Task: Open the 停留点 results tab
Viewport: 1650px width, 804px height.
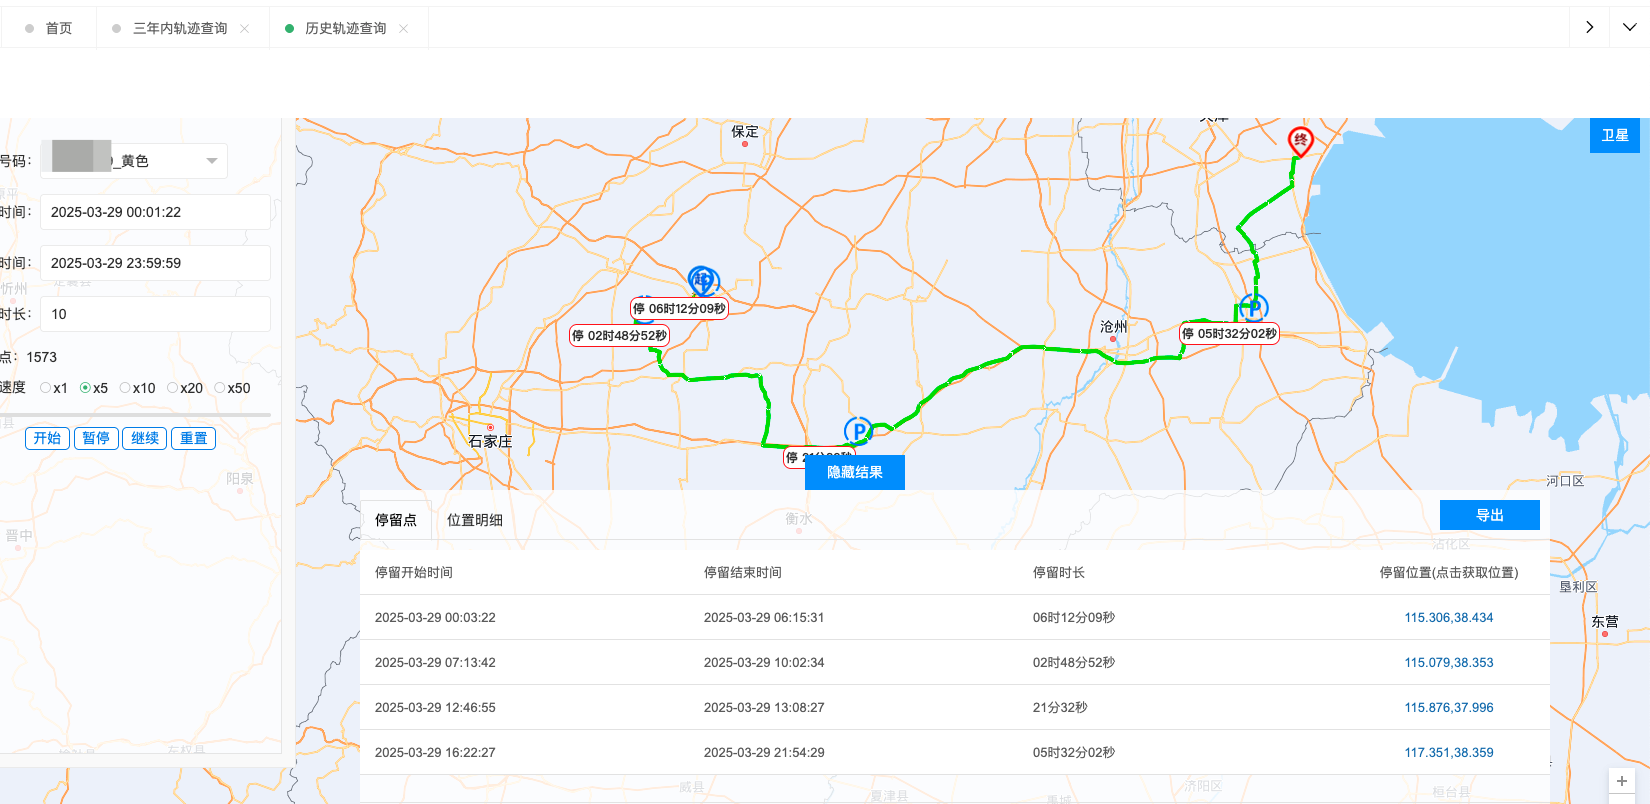Action: point(396,520)
